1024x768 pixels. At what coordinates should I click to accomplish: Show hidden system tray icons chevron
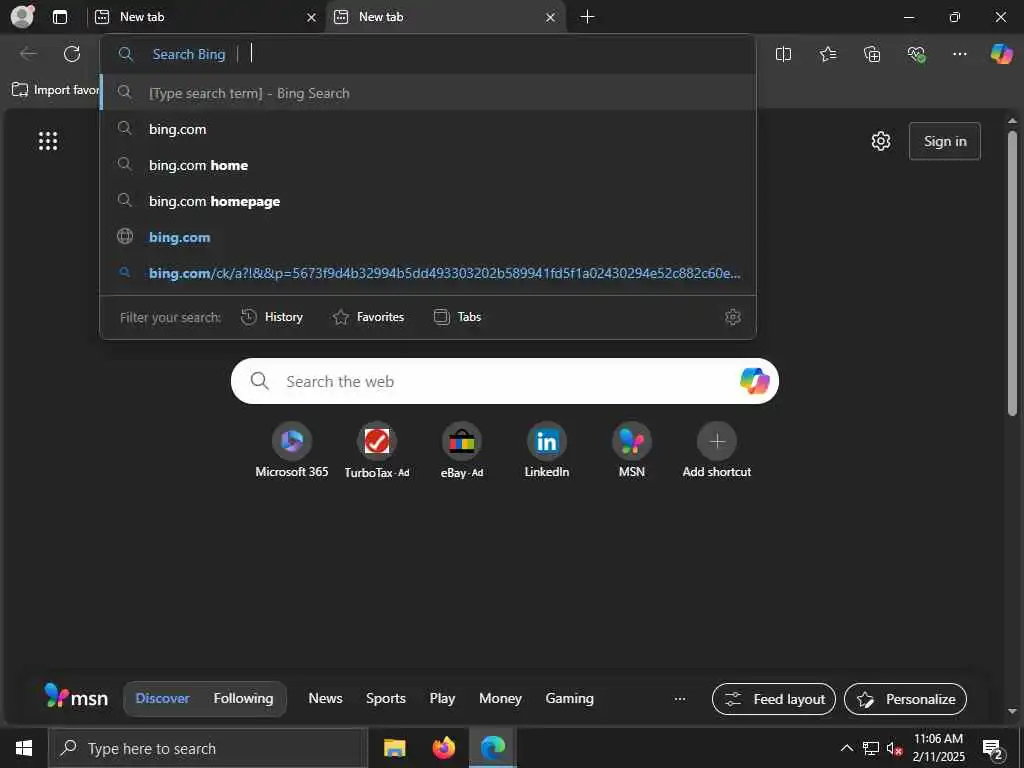click(x=846, y=748)
